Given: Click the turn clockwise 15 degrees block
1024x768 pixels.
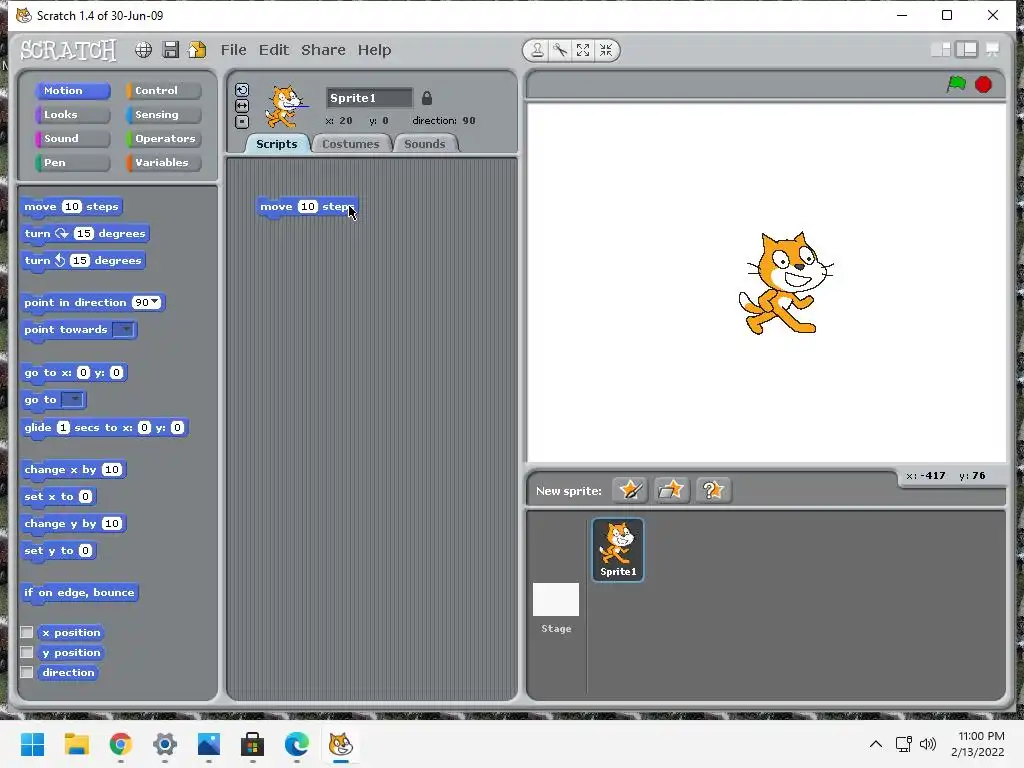Looking at the screenshot, I should pos(85,234).
